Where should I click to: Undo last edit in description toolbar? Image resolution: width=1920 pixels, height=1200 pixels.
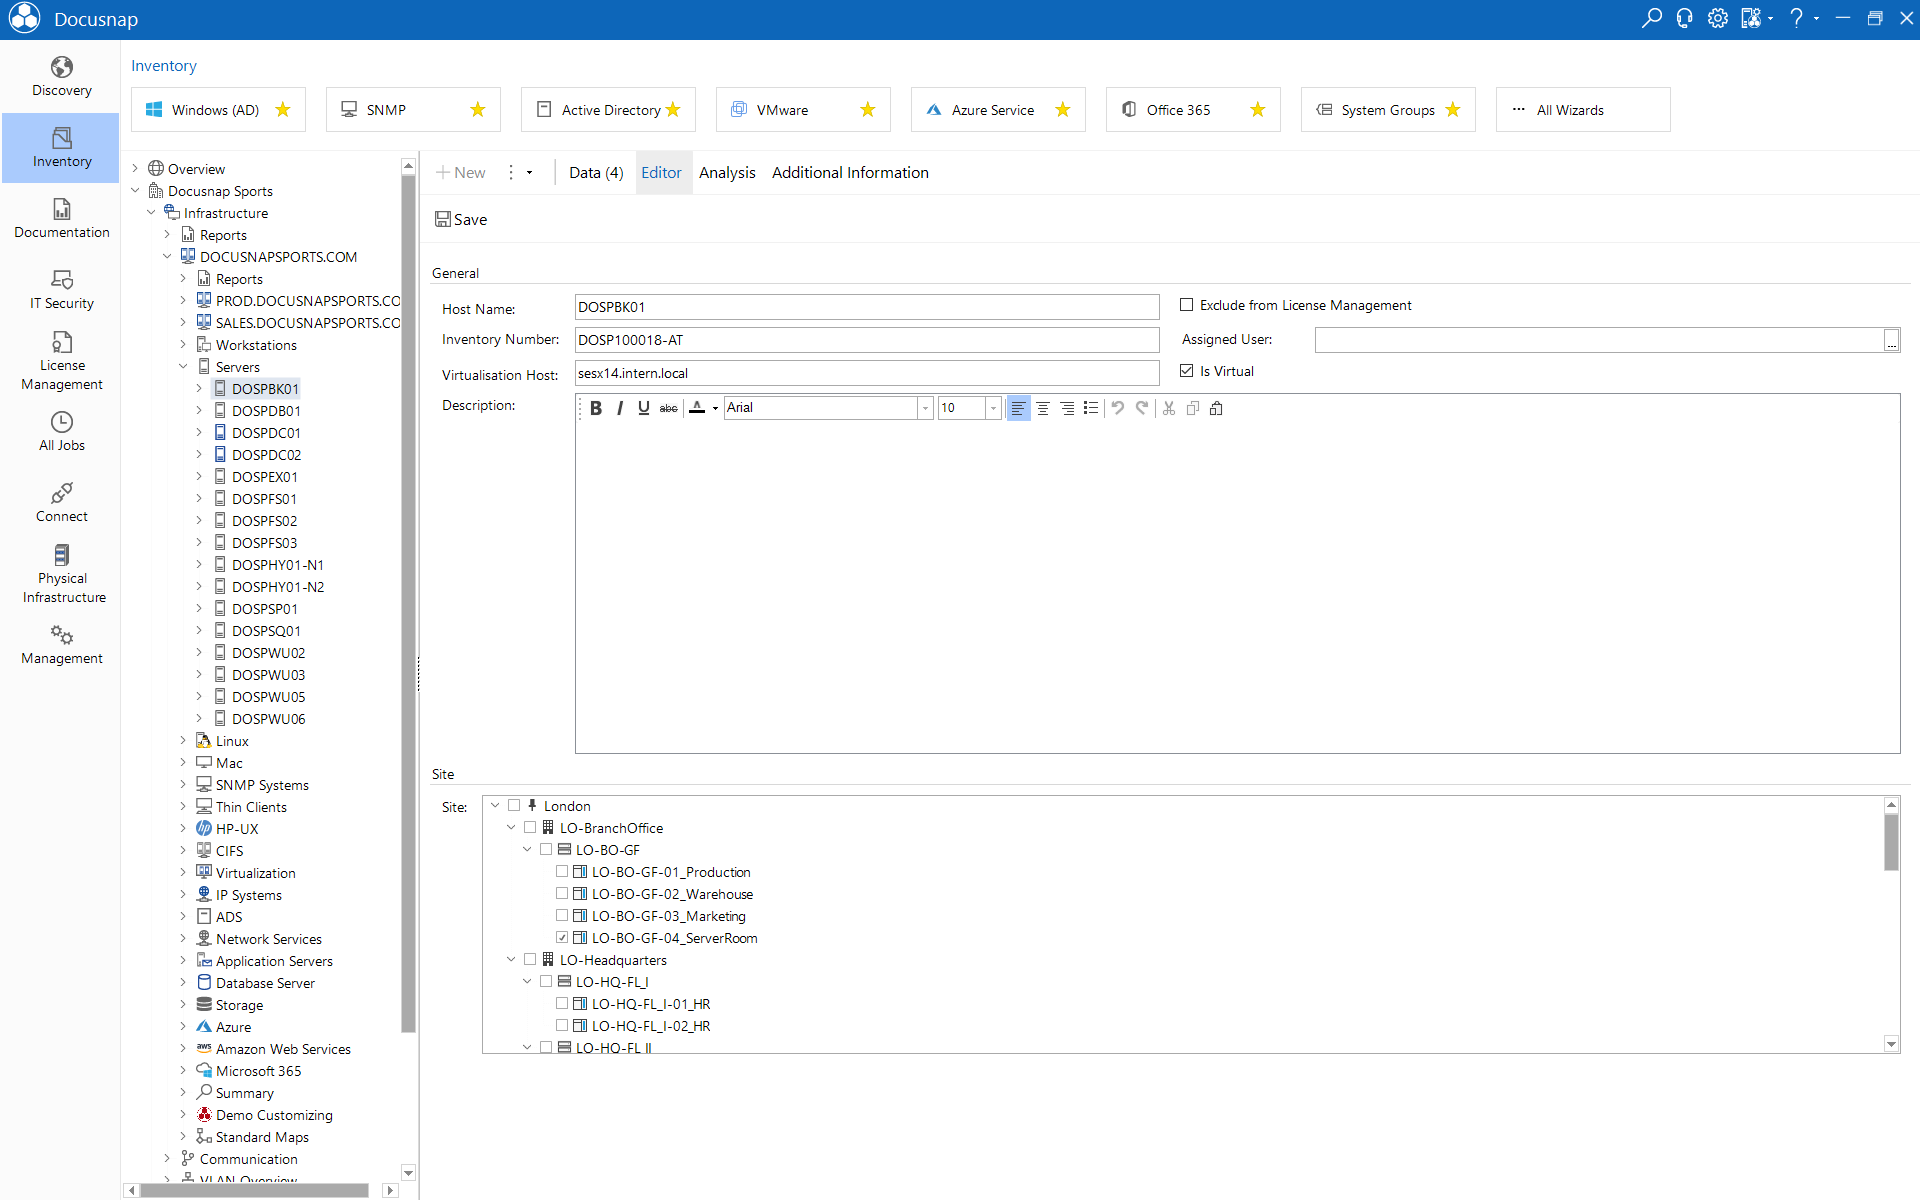pyautogui.click(x=1118, y=408)
